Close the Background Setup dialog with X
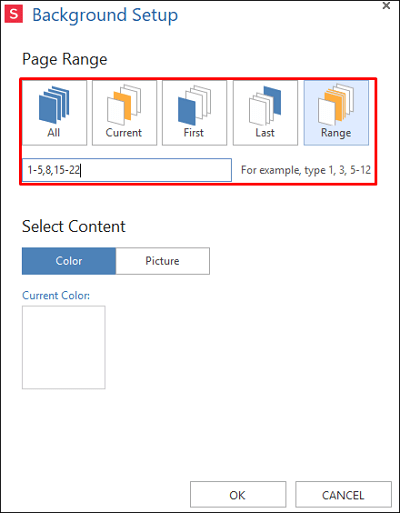Image resolution: width=400 pixels, height=513 pixels. [386, 6]
